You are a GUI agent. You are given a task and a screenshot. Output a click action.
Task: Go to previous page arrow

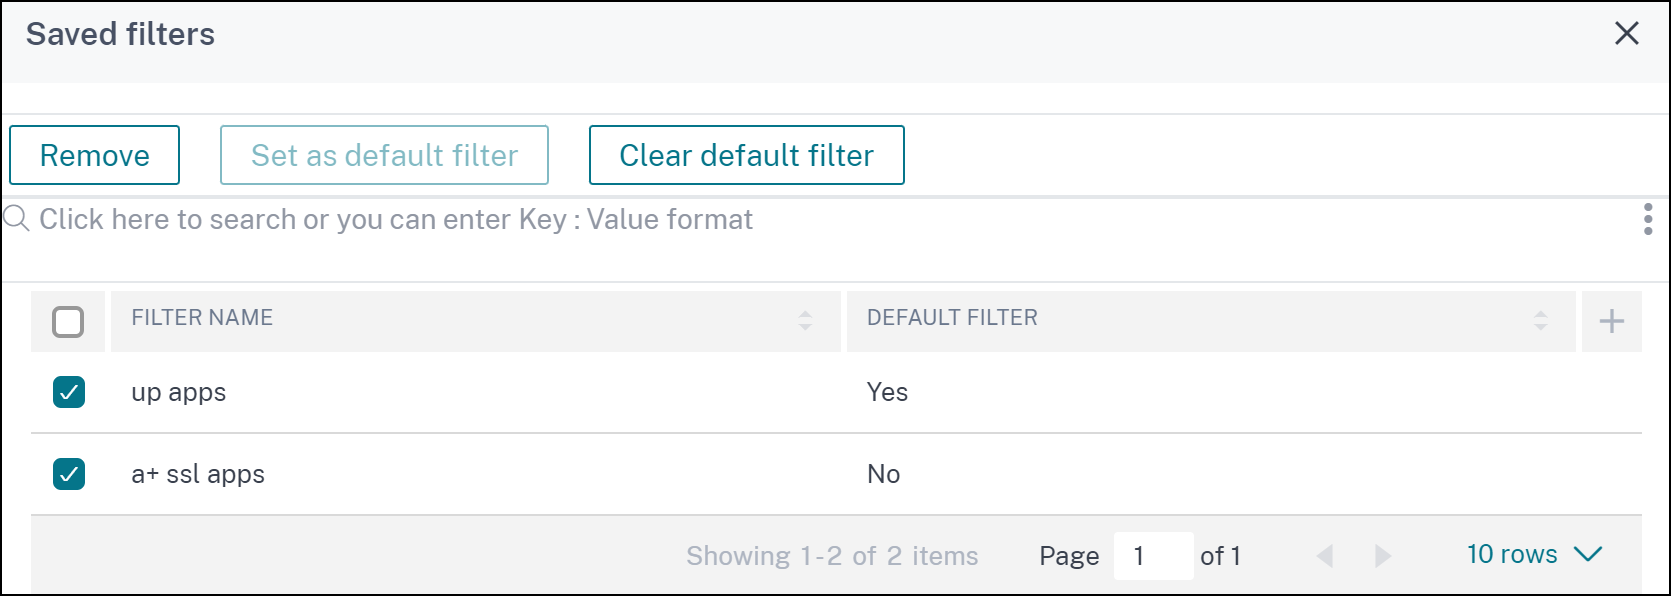pos(1325,556)
